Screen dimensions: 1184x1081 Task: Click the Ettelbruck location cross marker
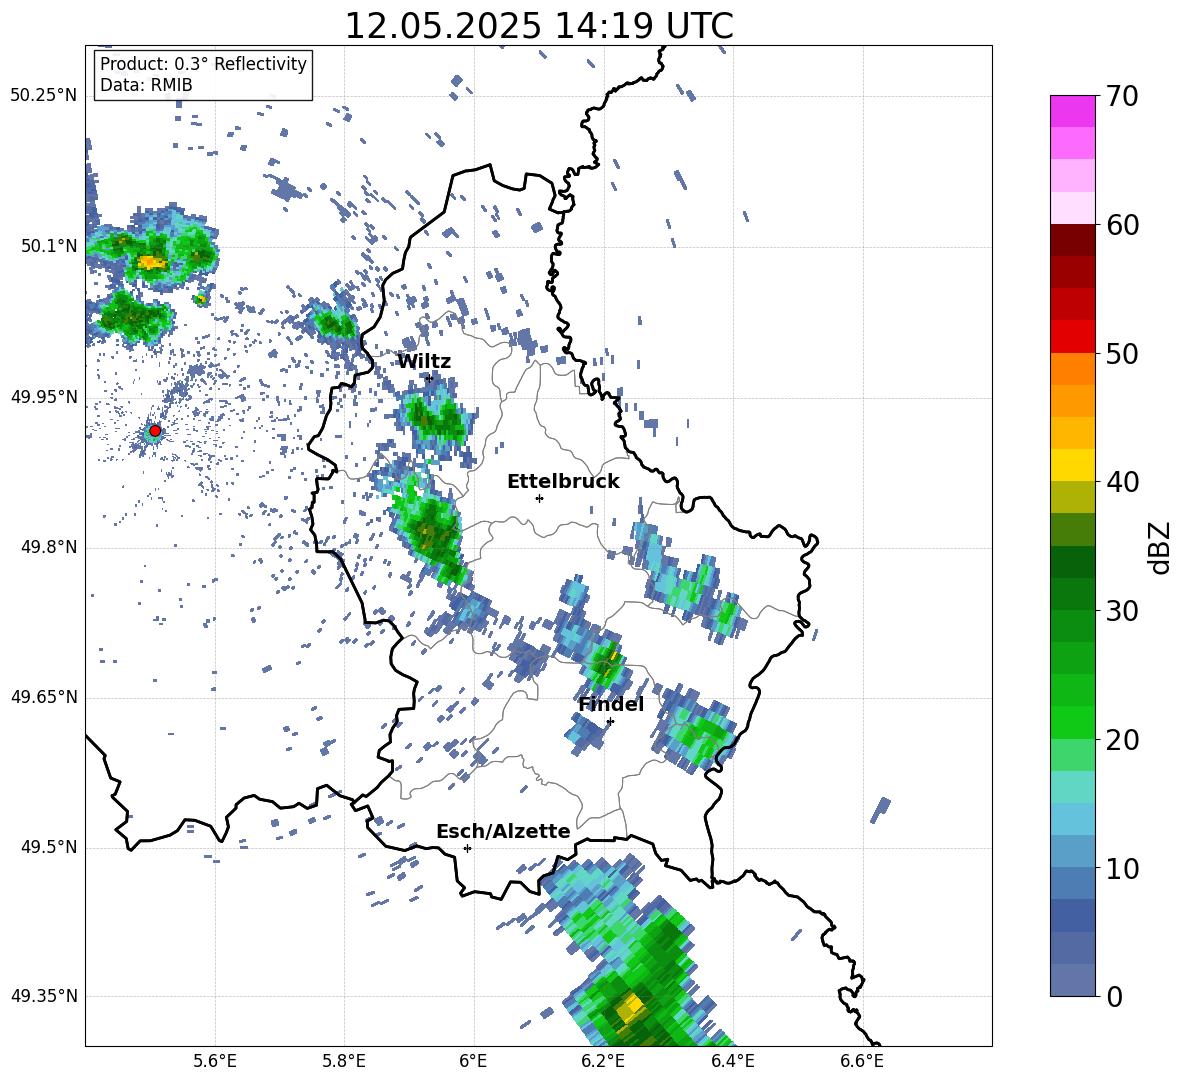(539, 498)
